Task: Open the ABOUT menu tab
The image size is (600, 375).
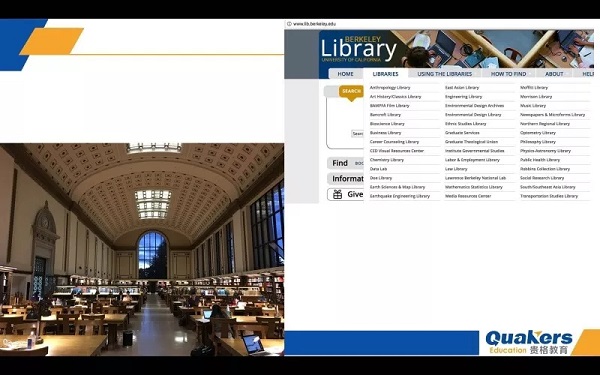Action: tap(554, 74)
